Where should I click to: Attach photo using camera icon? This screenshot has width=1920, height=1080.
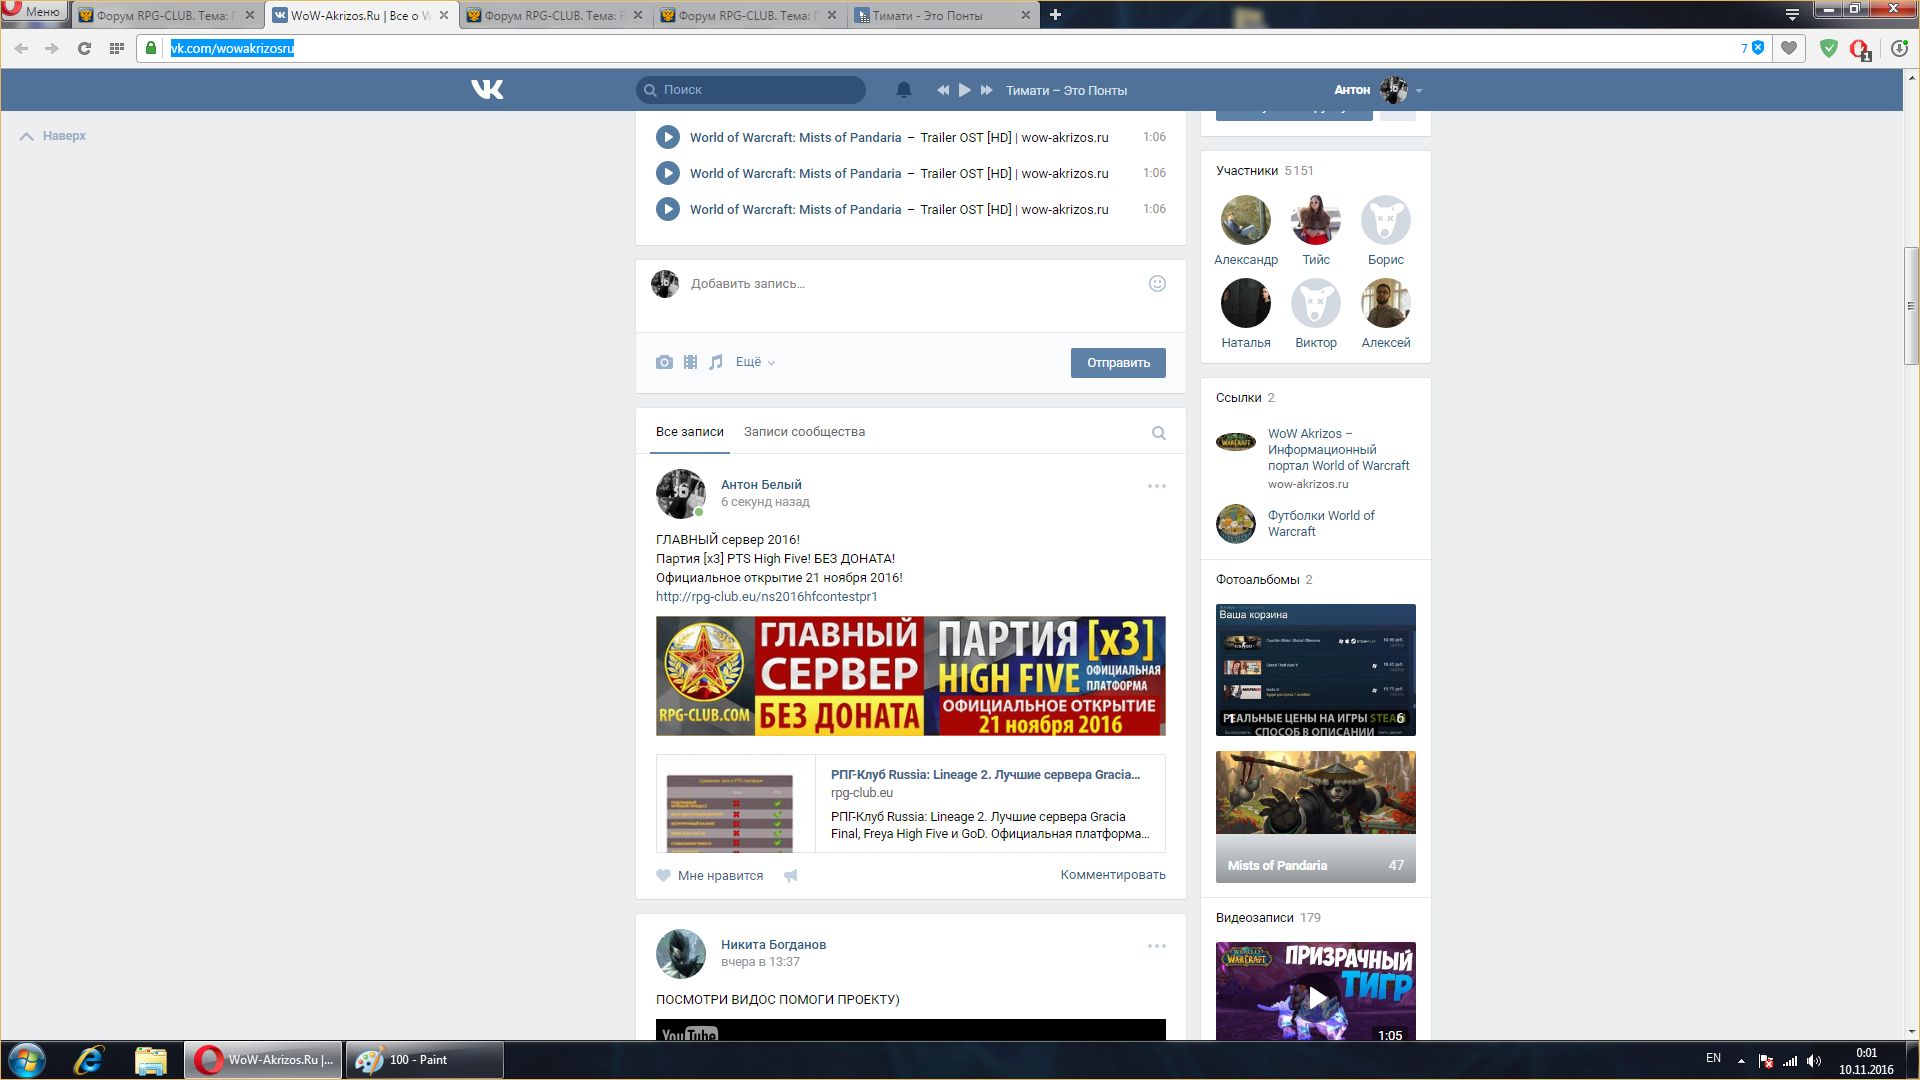point(664,362)
